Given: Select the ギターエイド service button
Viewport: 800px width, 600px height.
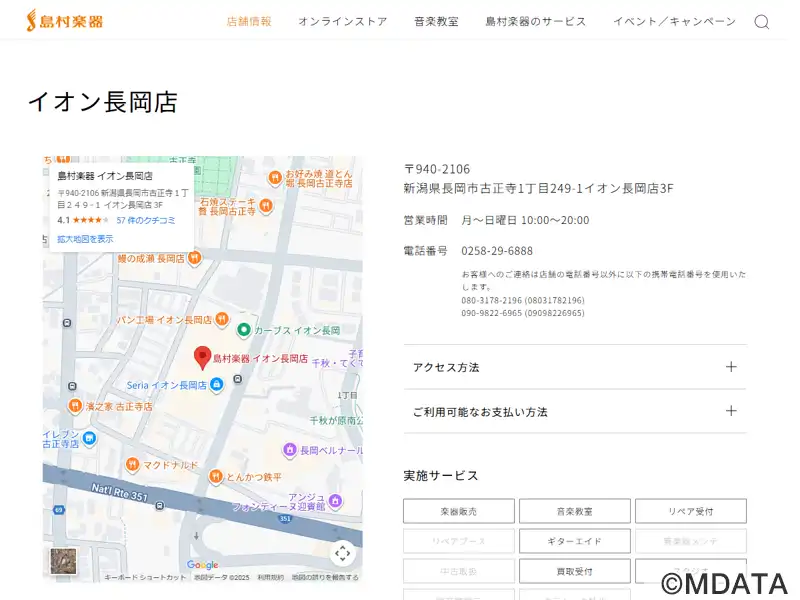Looking at the screenshot, I should pyautogui.click(x=575, y=541).
